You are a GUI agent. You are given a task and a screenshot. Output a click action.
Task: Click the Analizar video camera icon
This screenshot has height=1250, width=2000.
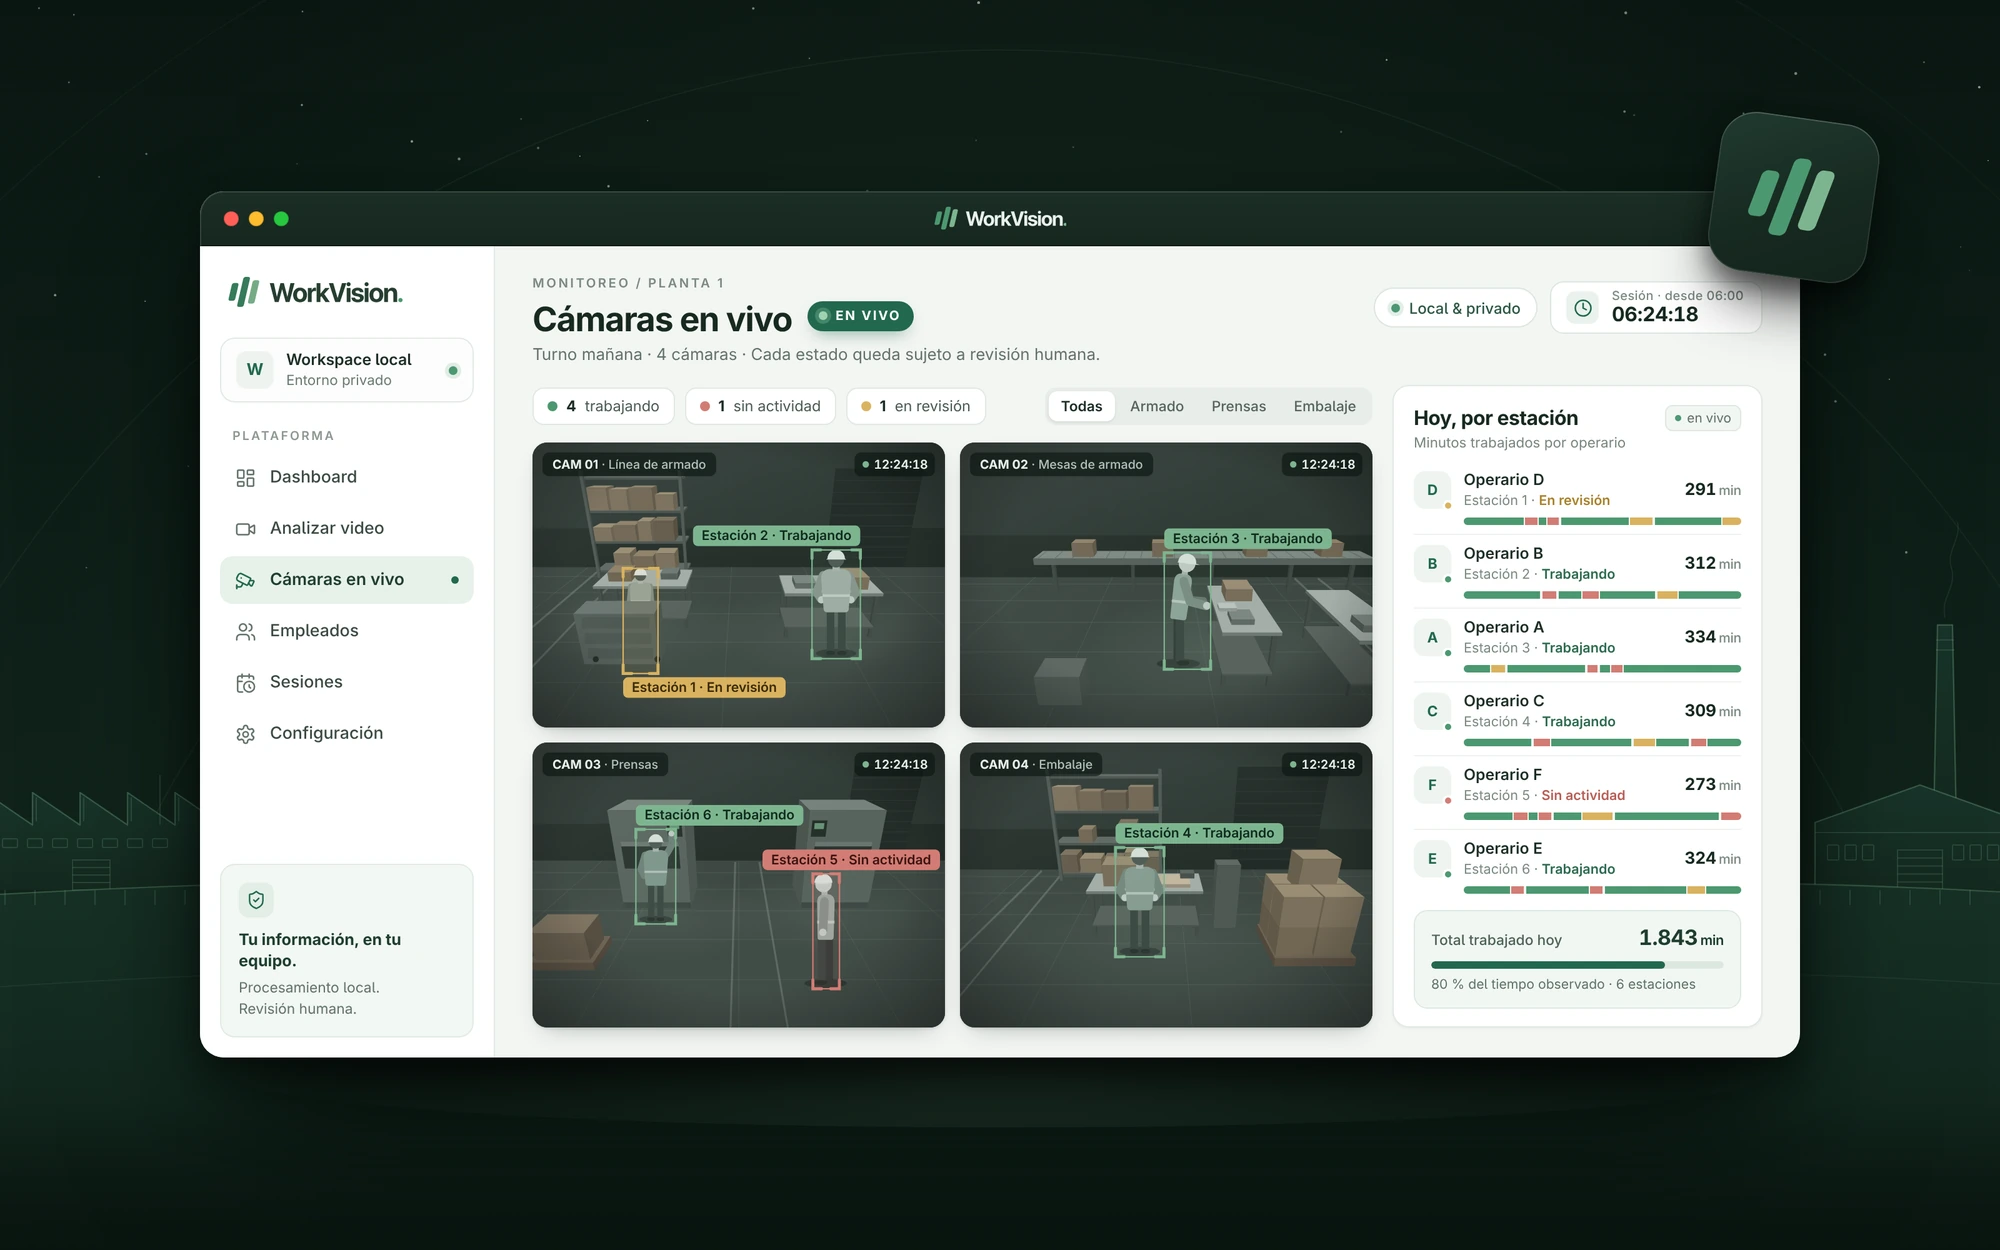[245, 529]
